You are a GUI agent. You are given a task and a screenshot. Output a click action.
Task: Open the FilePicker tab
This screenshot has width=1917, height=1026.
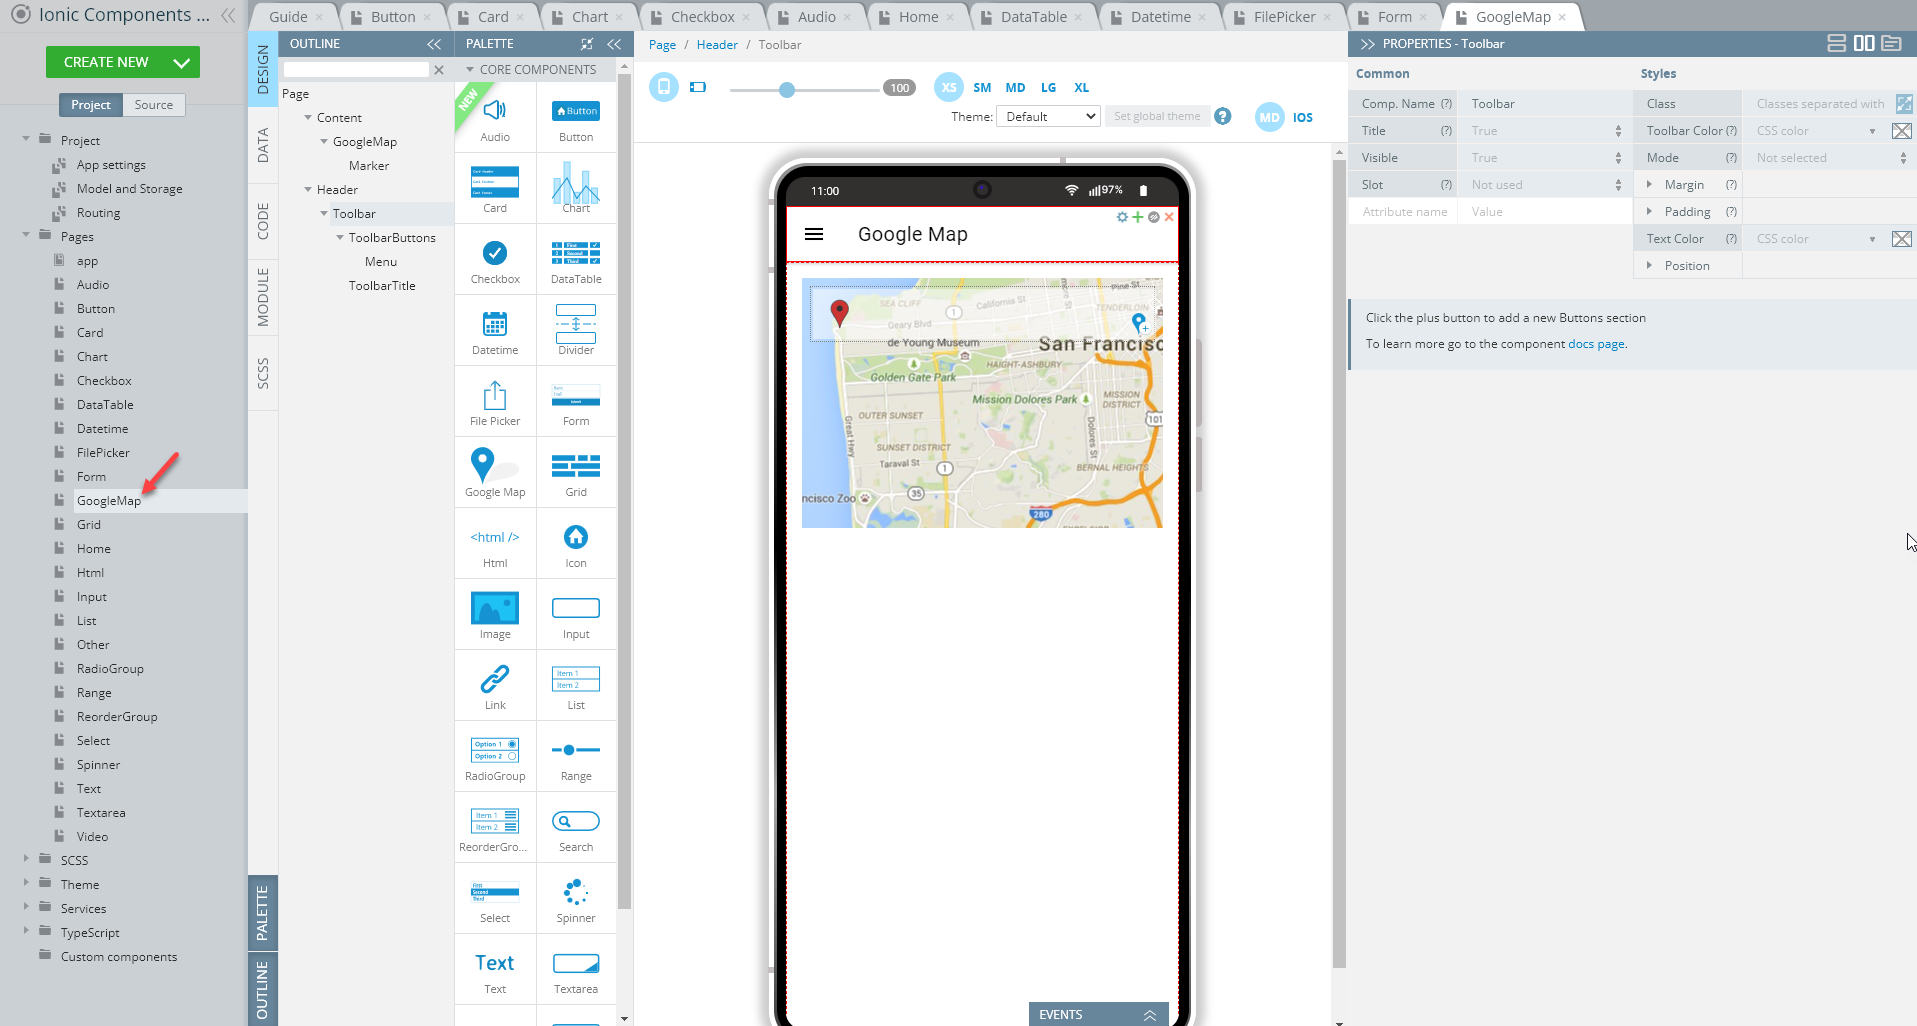pyautogui.click(x=1284, y=17)
